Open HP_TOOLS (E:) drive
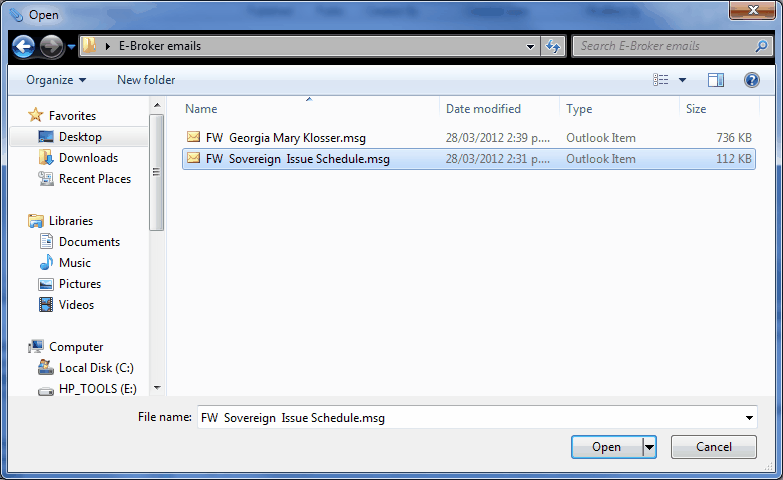 [97, 389]
